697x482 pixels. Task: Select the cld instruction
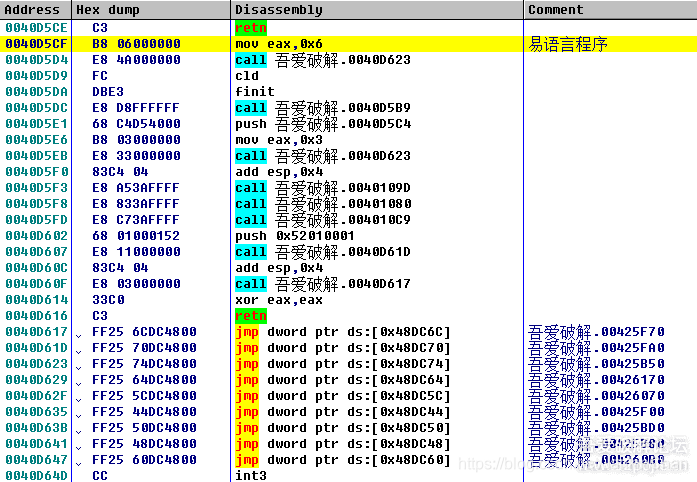[247, 76]
